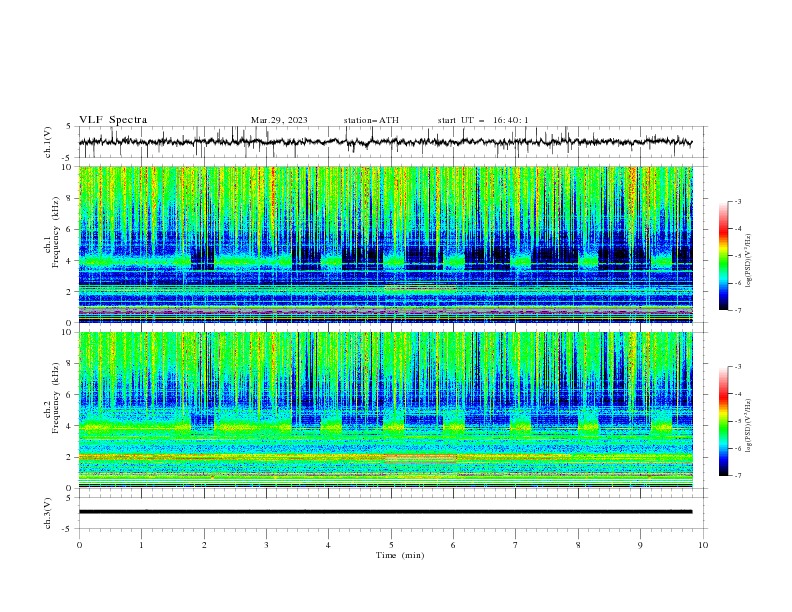Click the ch.2 'Frequency (kHz)' axis label
Screen dimensions: 792x612
tap(55, 398)
